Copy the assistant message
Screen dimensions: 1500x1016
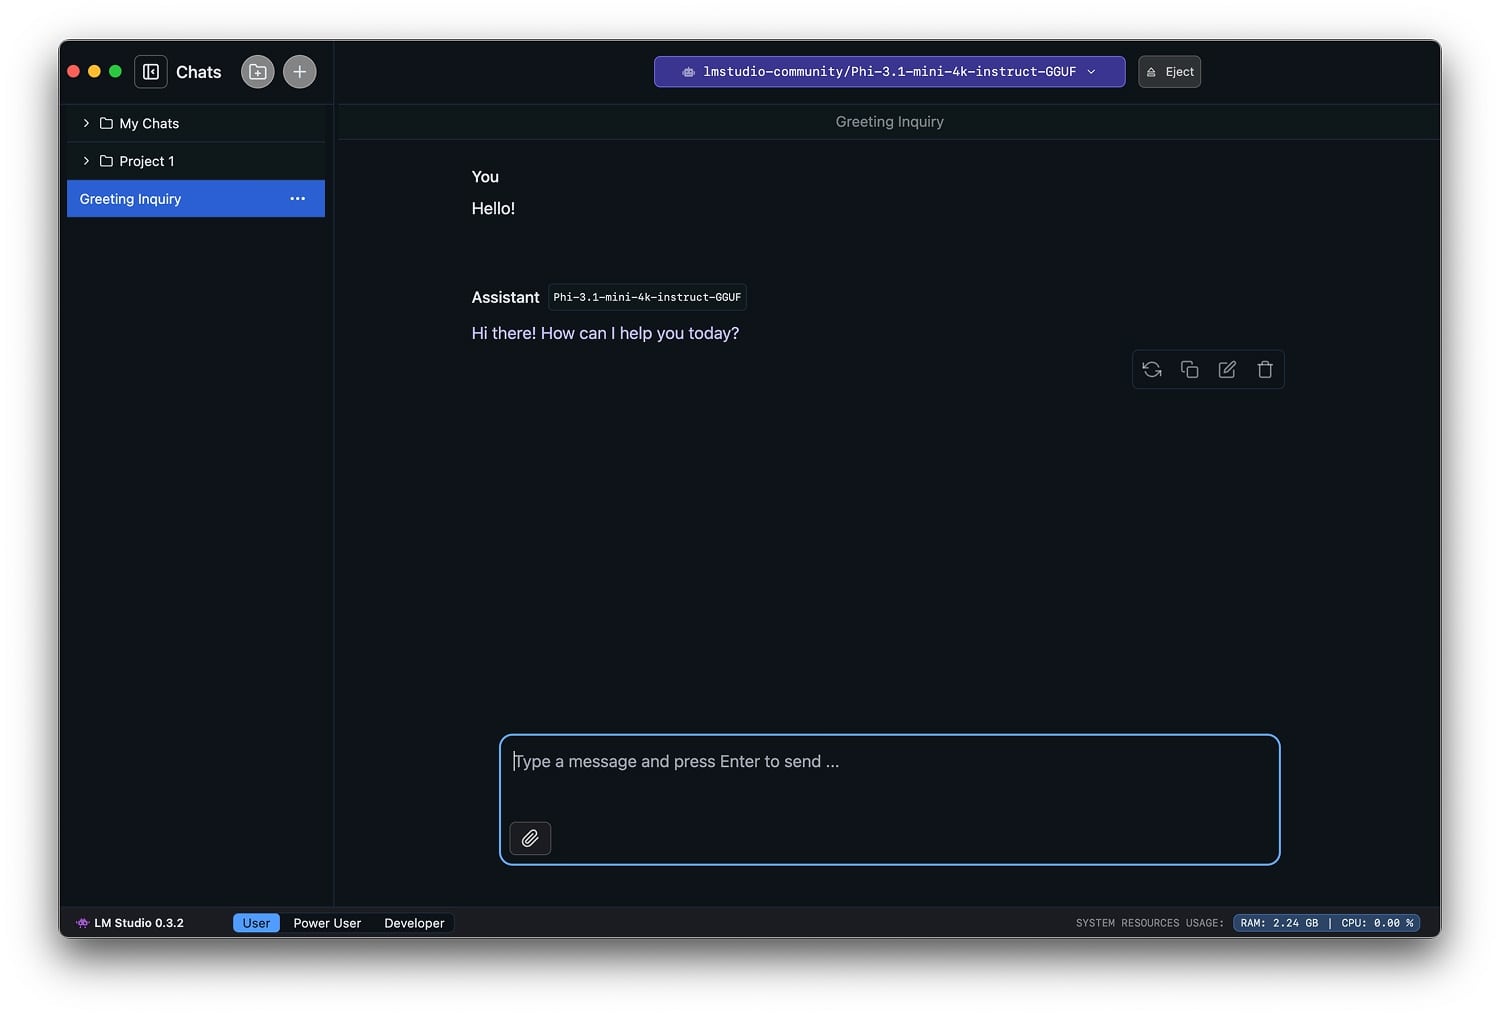[1189, 369]
